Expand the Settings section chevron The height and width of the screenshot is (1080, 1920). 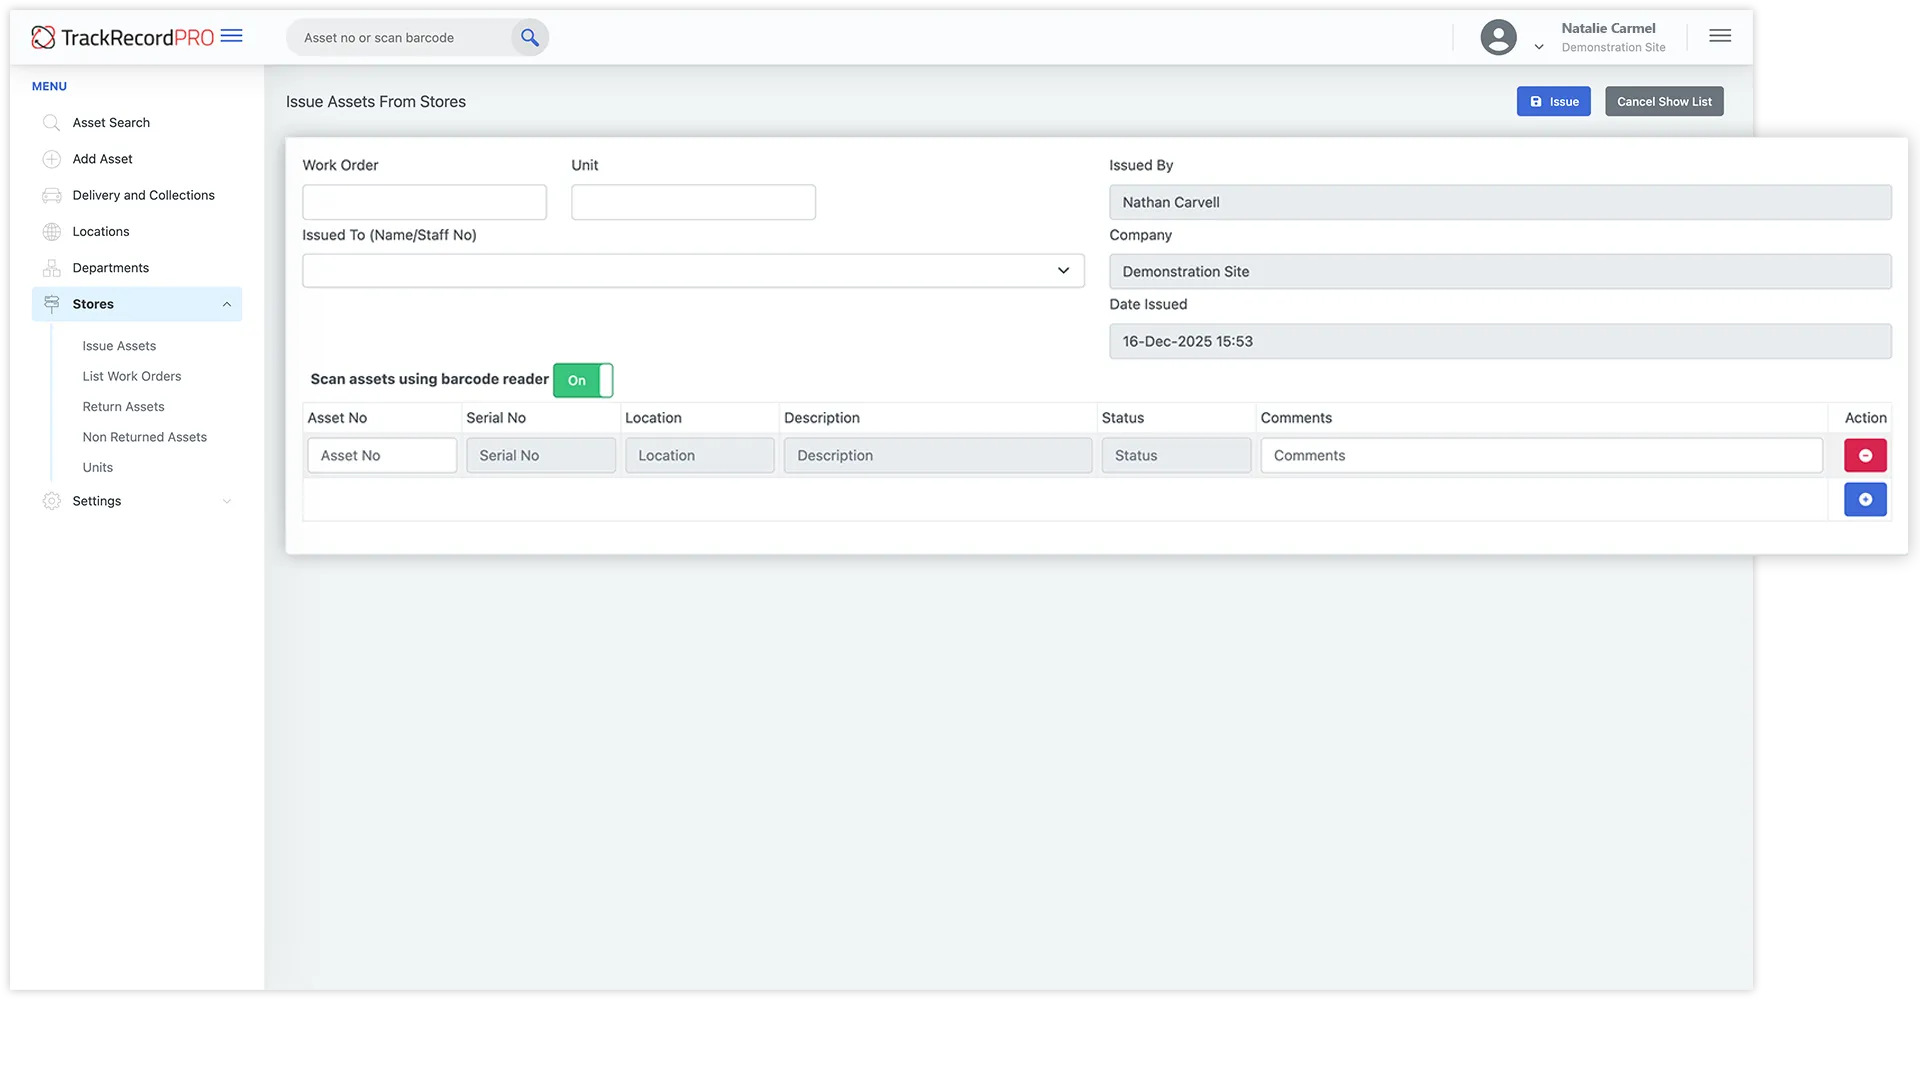pos(227,501)
